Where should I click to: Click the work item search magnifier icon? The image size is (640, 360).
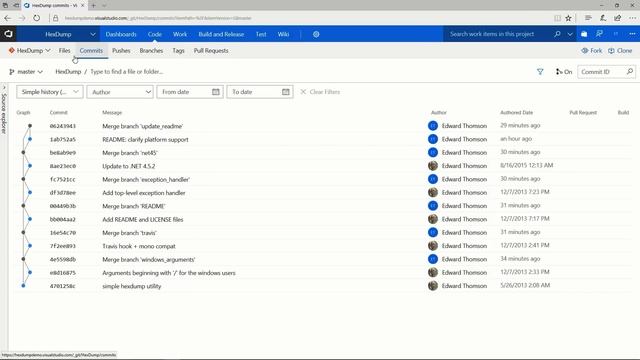click(x=557, y=34)
